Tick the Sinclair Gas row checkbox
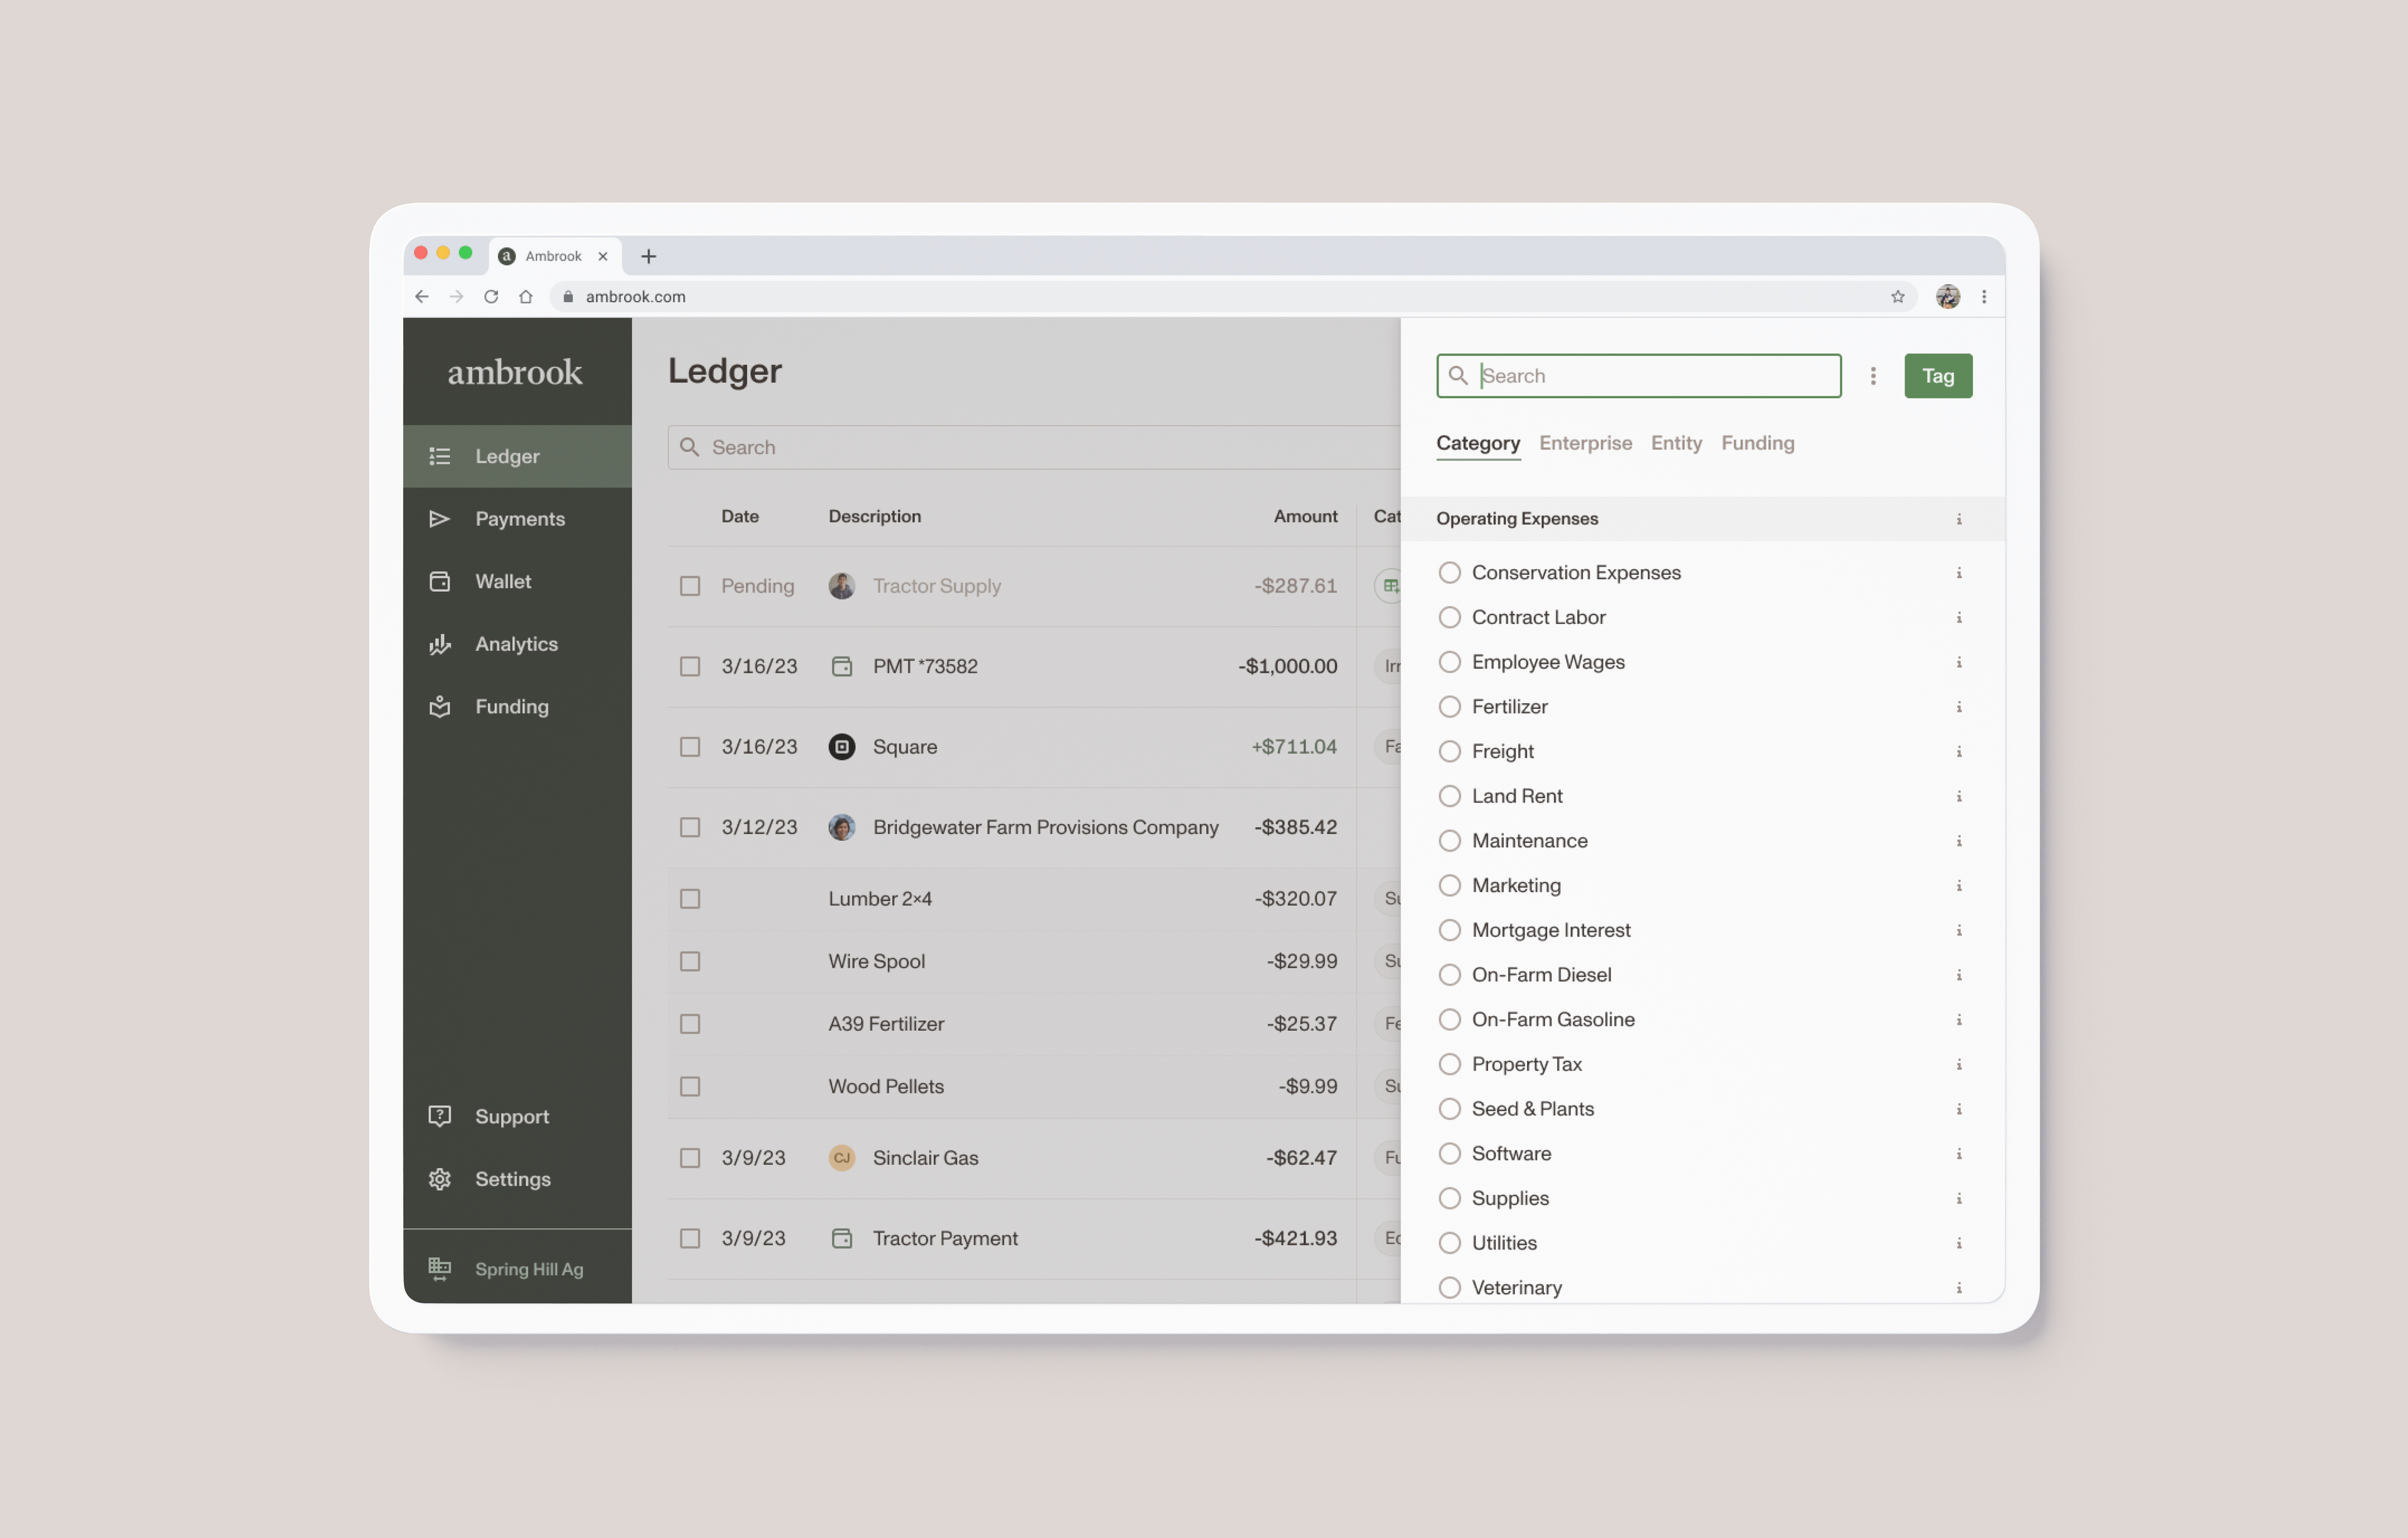This screenshot has height=1538, width=2408. pos(690,1158)
